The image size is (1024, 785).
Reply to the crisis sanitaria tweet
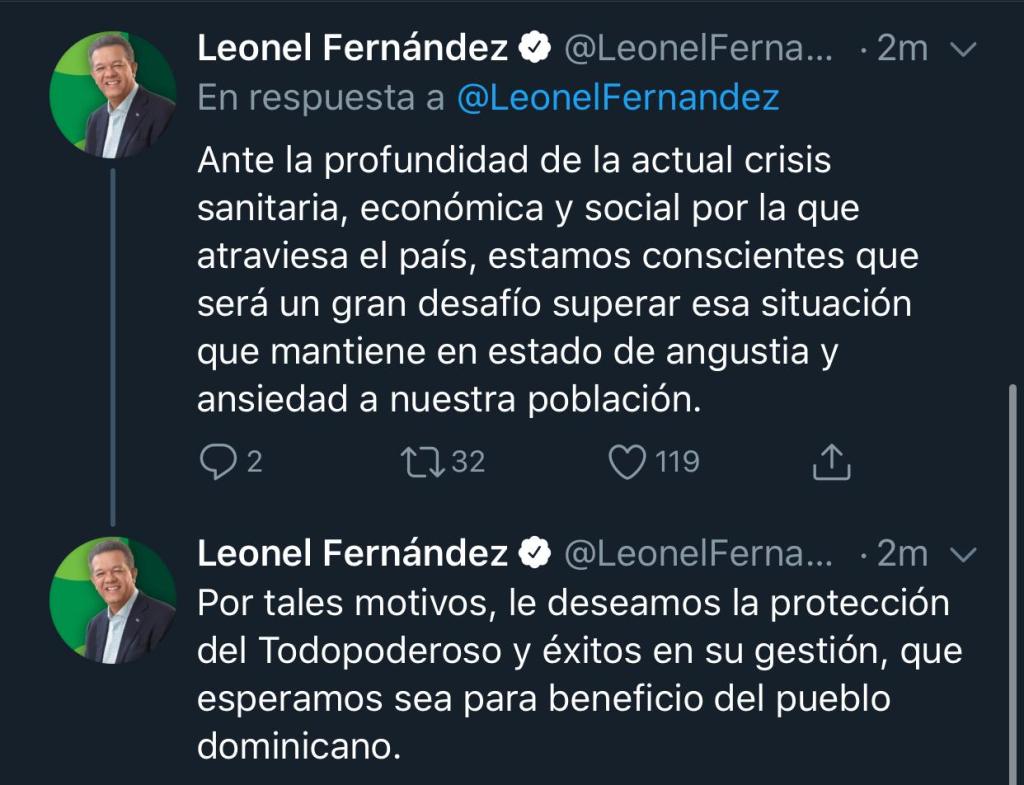tap(218, 461)
